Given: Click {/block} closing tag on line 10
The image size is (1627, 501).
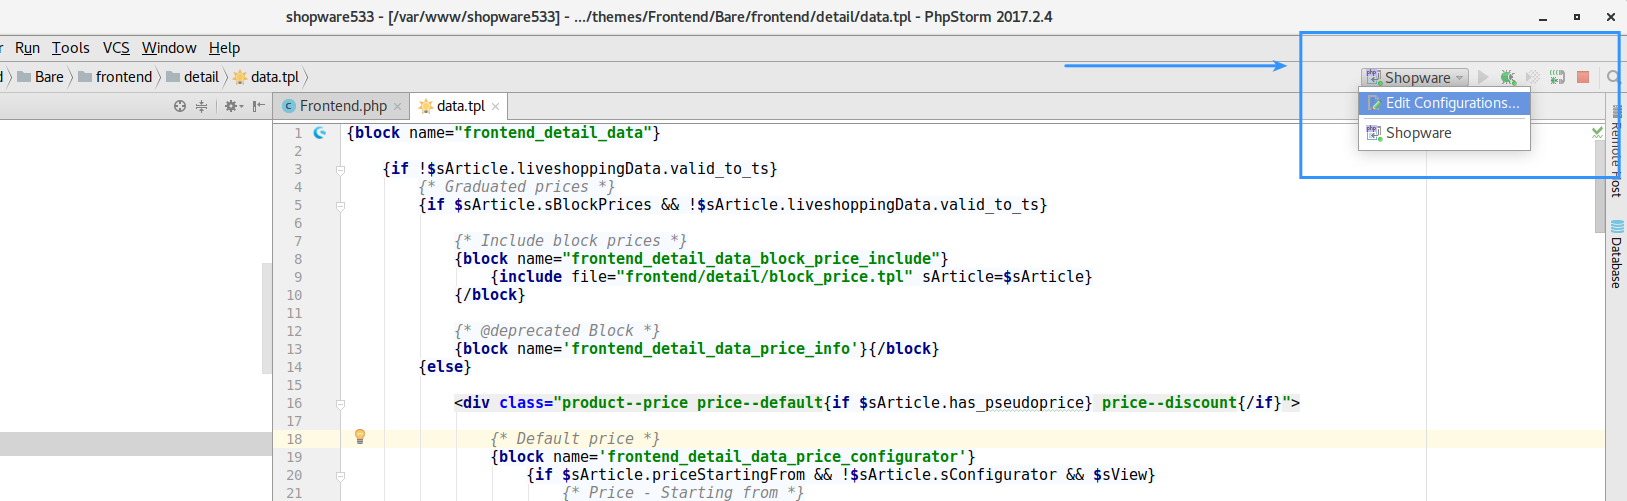Looking at the screenshot, I should [x=490, y=295].
